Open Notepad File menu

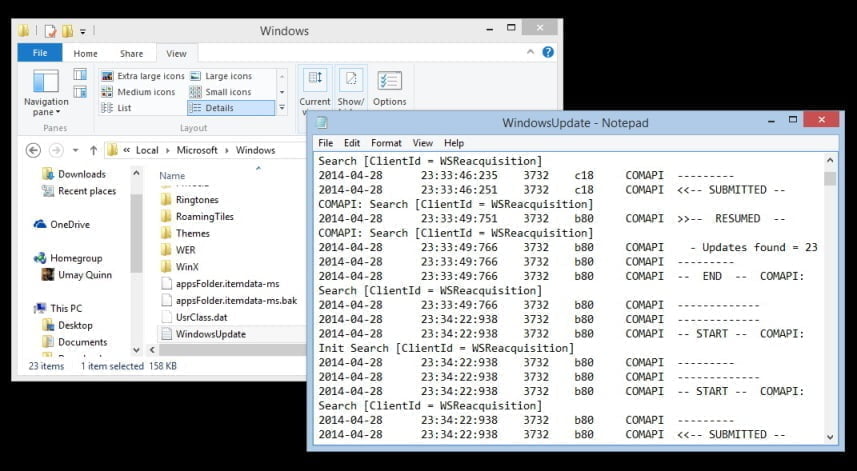point(325,143)
